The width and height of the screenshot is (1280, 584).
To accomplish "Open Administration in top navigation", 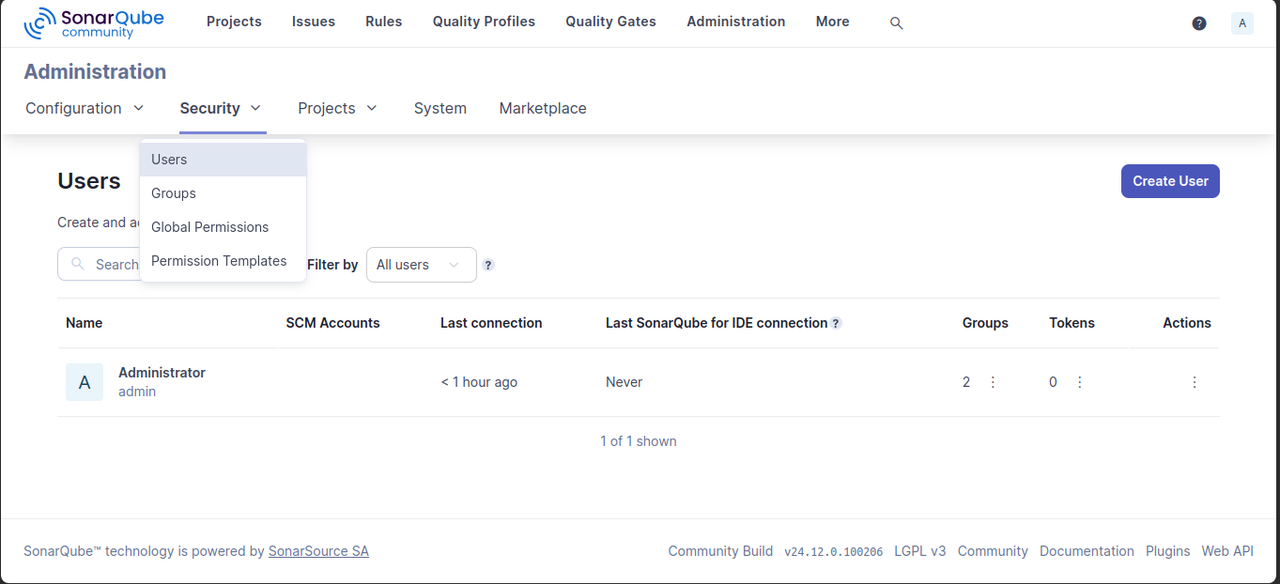I will pyautogui.click(x=736, y=21).
